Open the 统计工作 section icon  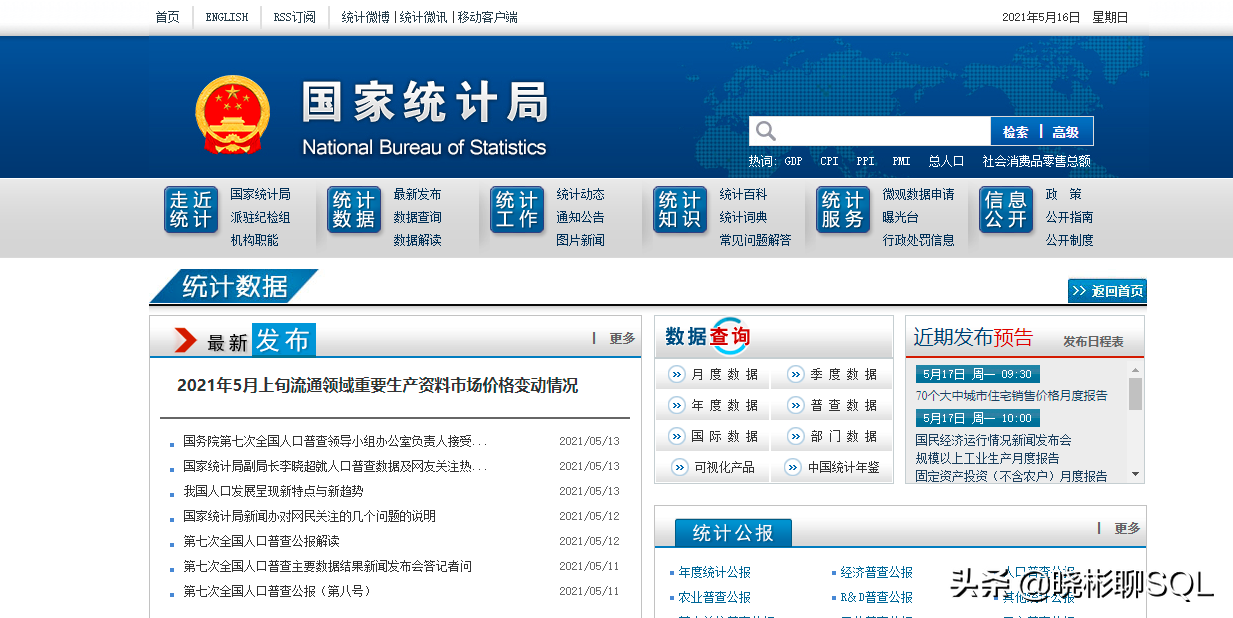point(517,210)
